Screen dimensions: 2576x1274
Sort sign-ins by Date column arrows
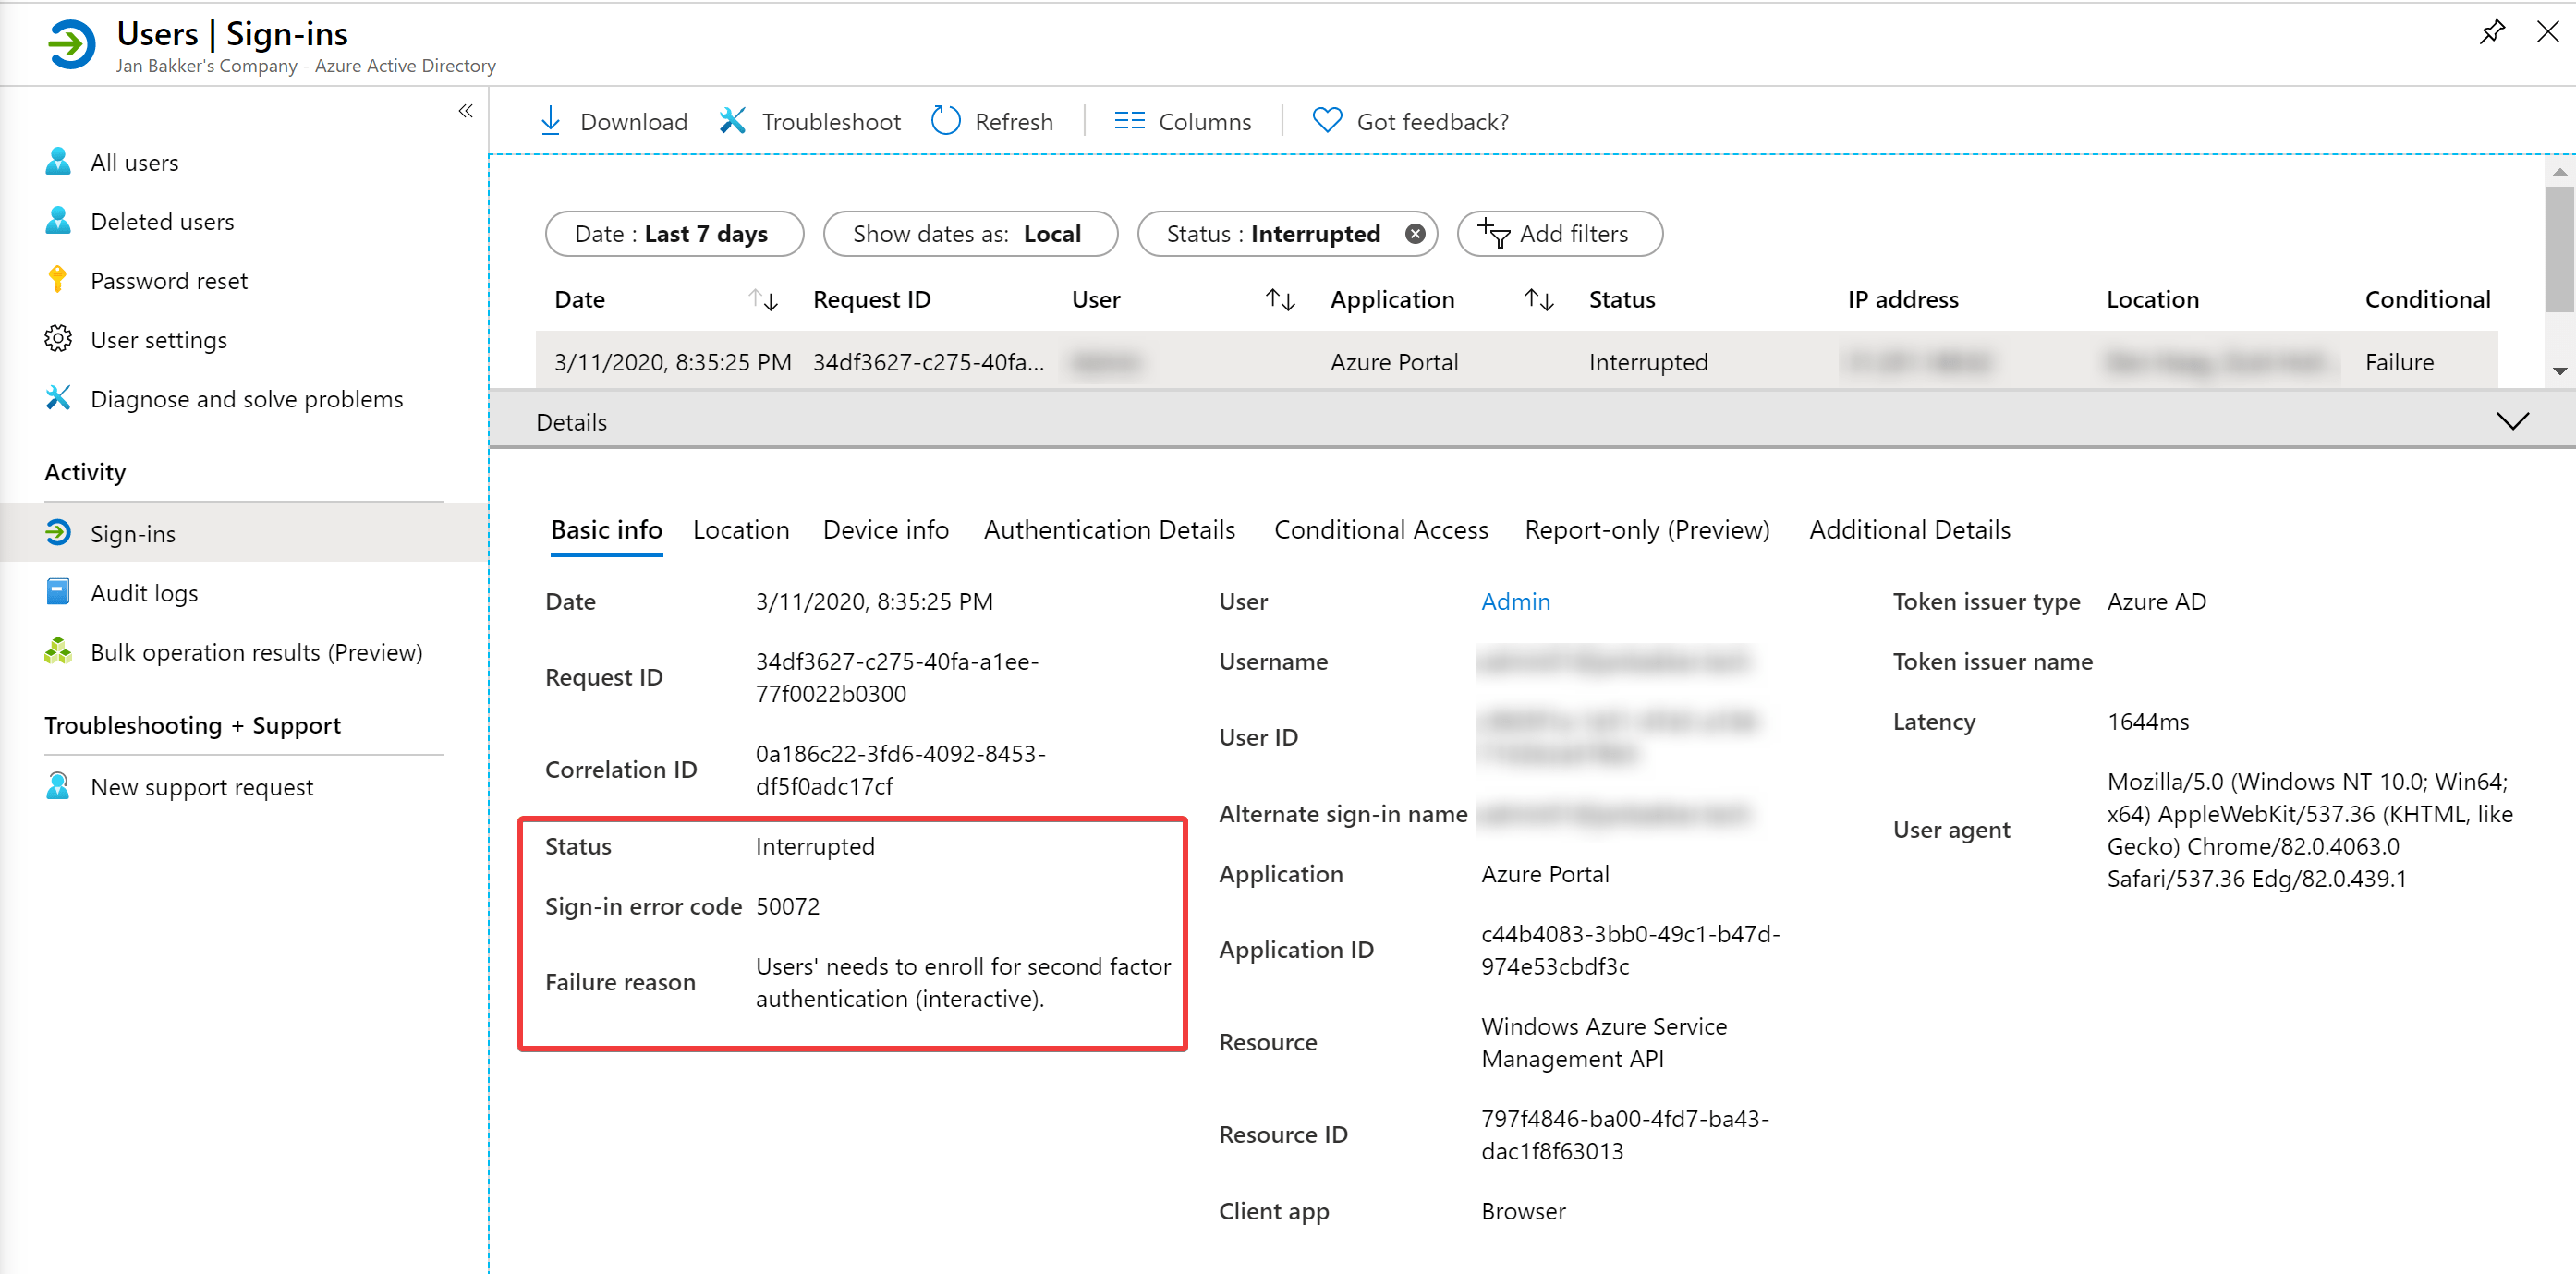pos(764,300)
